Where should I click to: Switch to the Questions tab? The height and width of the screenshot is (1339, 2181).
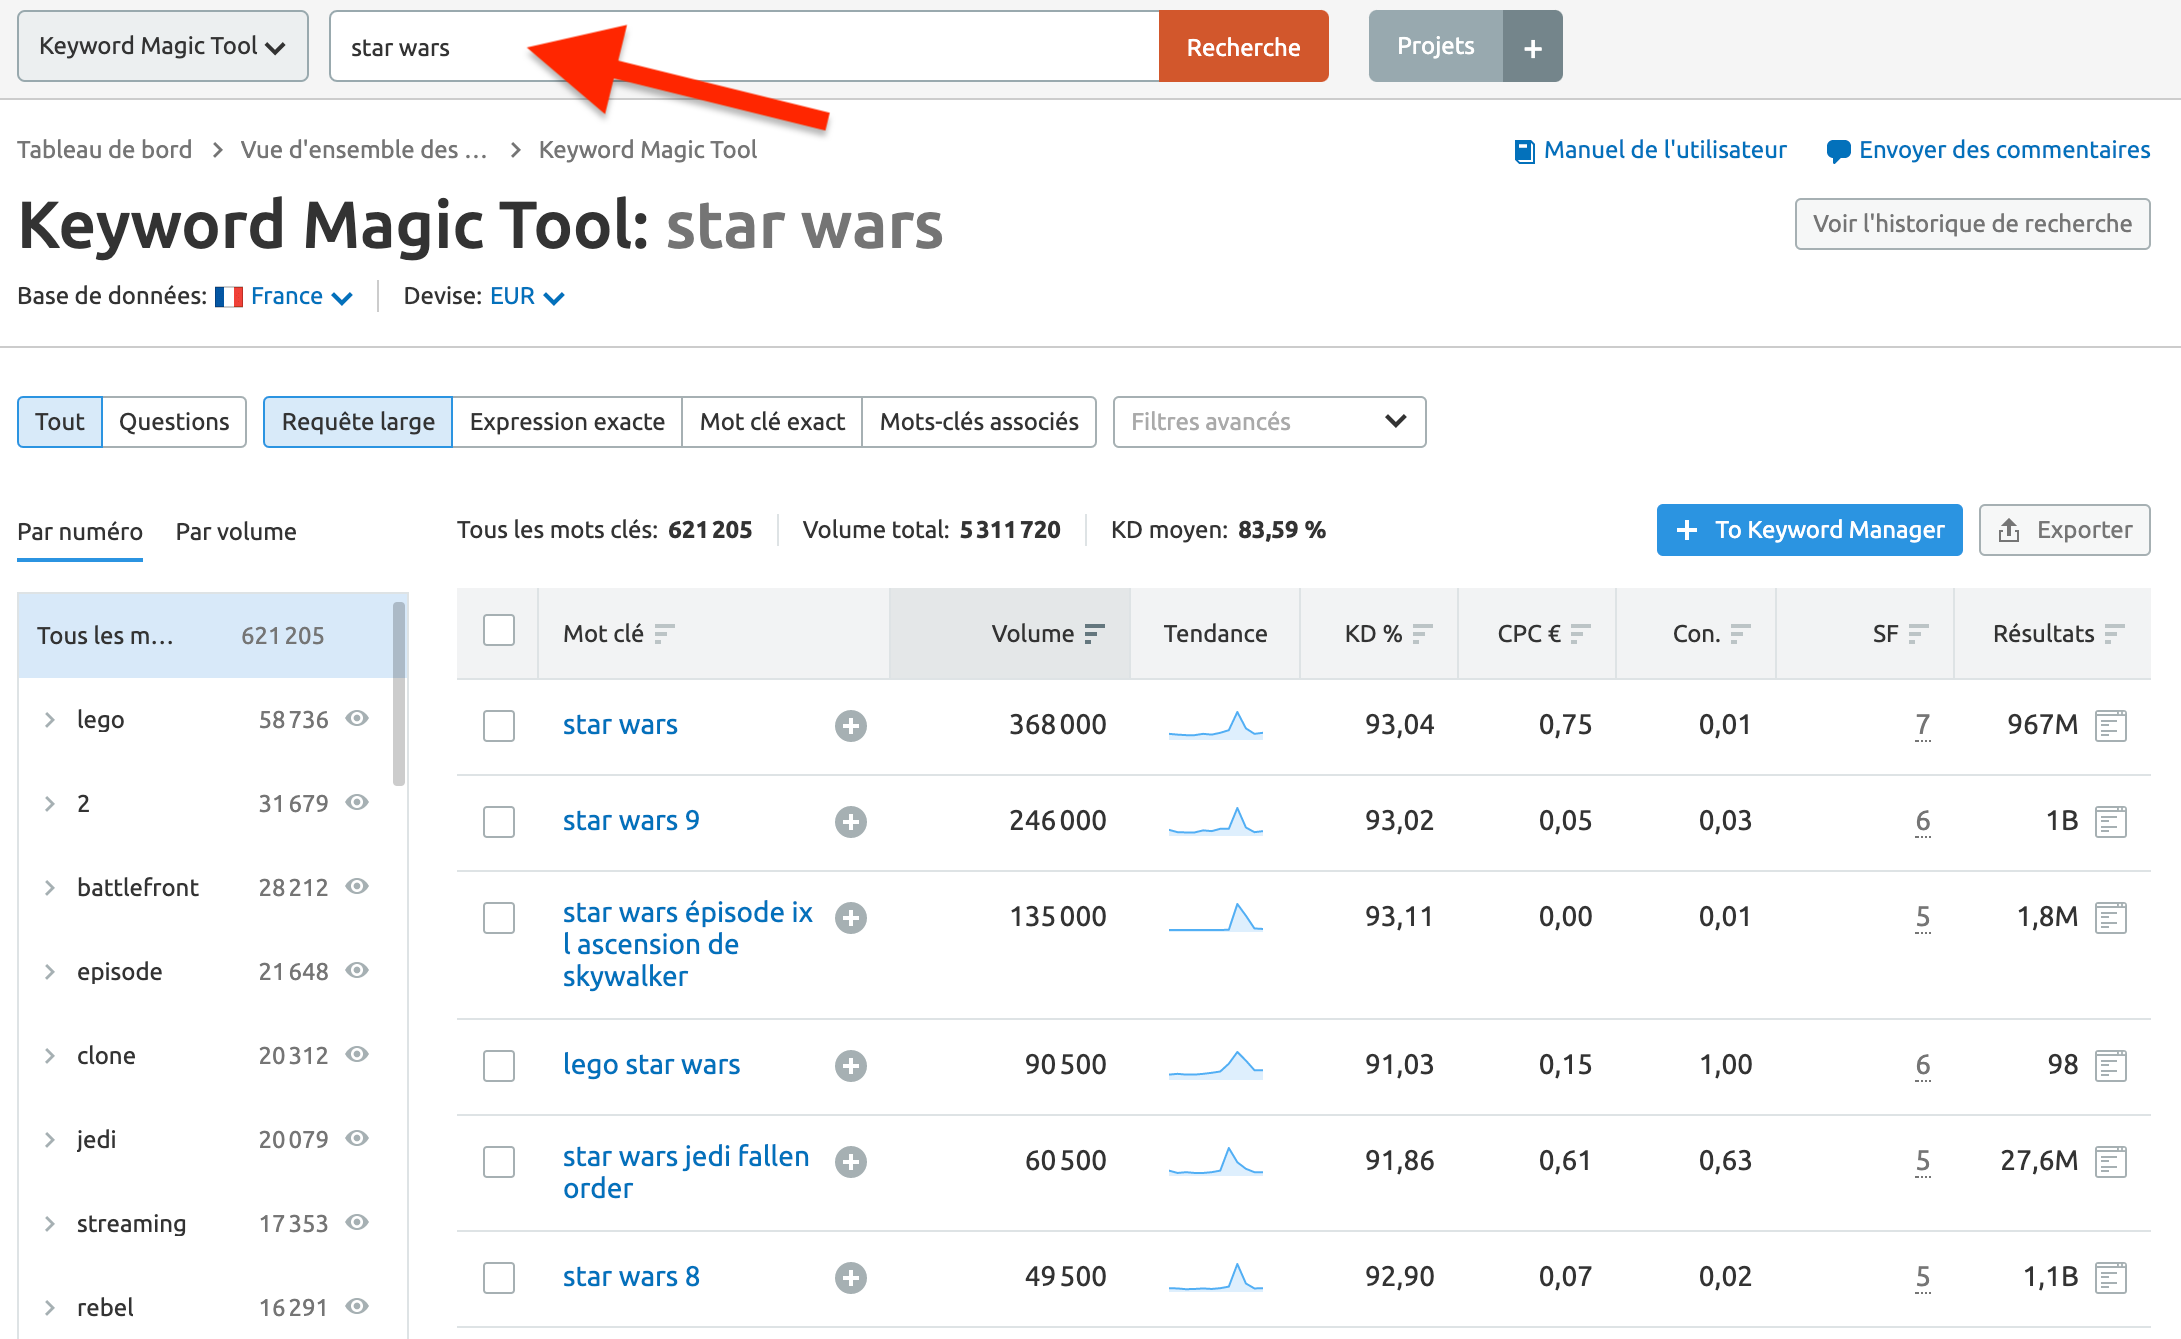tap(174, 422)
